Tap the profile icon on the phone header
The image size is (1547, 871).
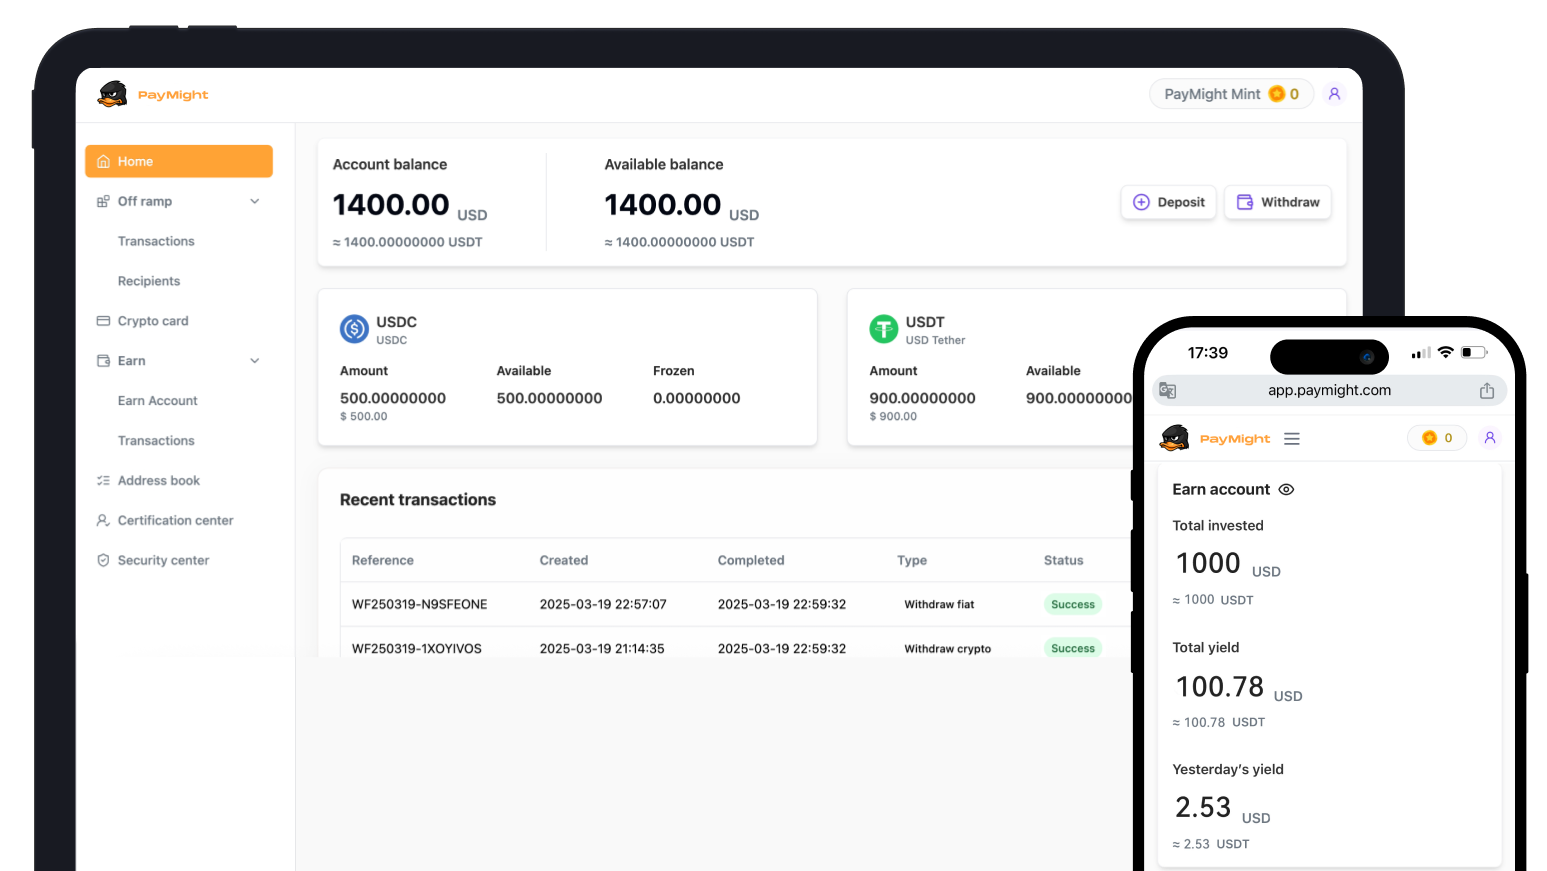(x=1490, y=438)
